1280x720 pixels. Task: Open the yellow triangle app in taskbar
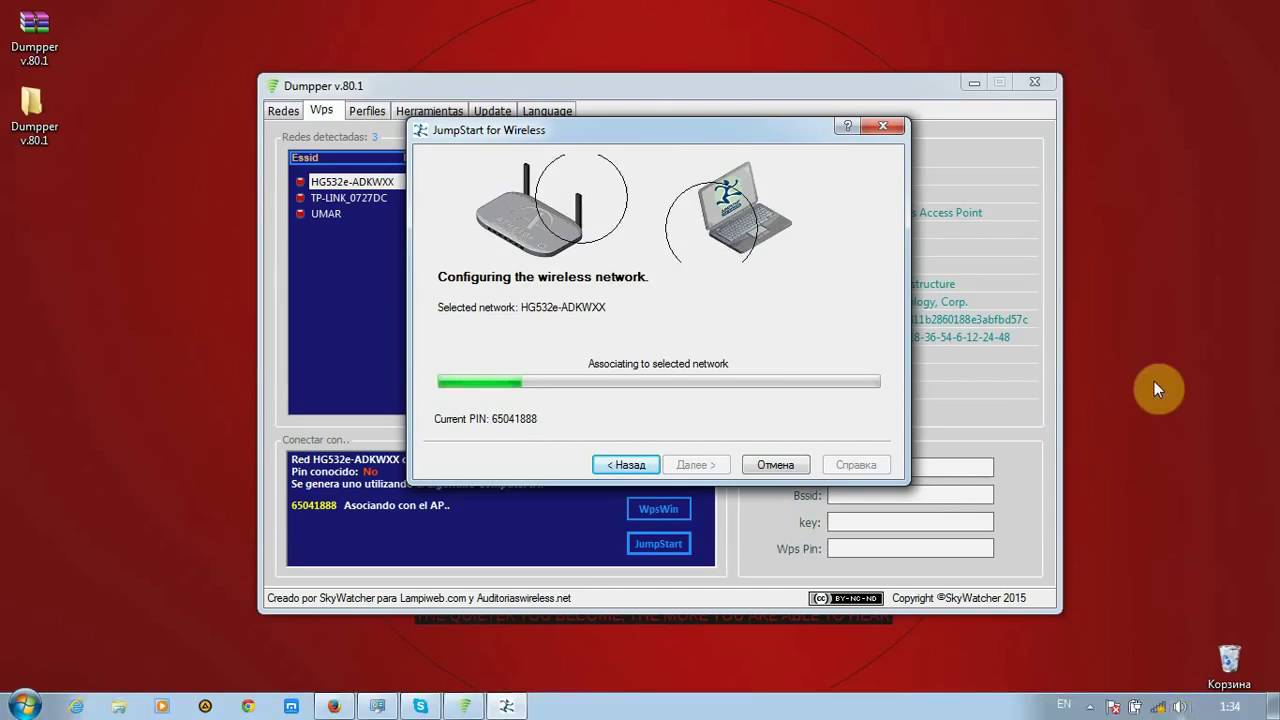click(x=205, y=706)
